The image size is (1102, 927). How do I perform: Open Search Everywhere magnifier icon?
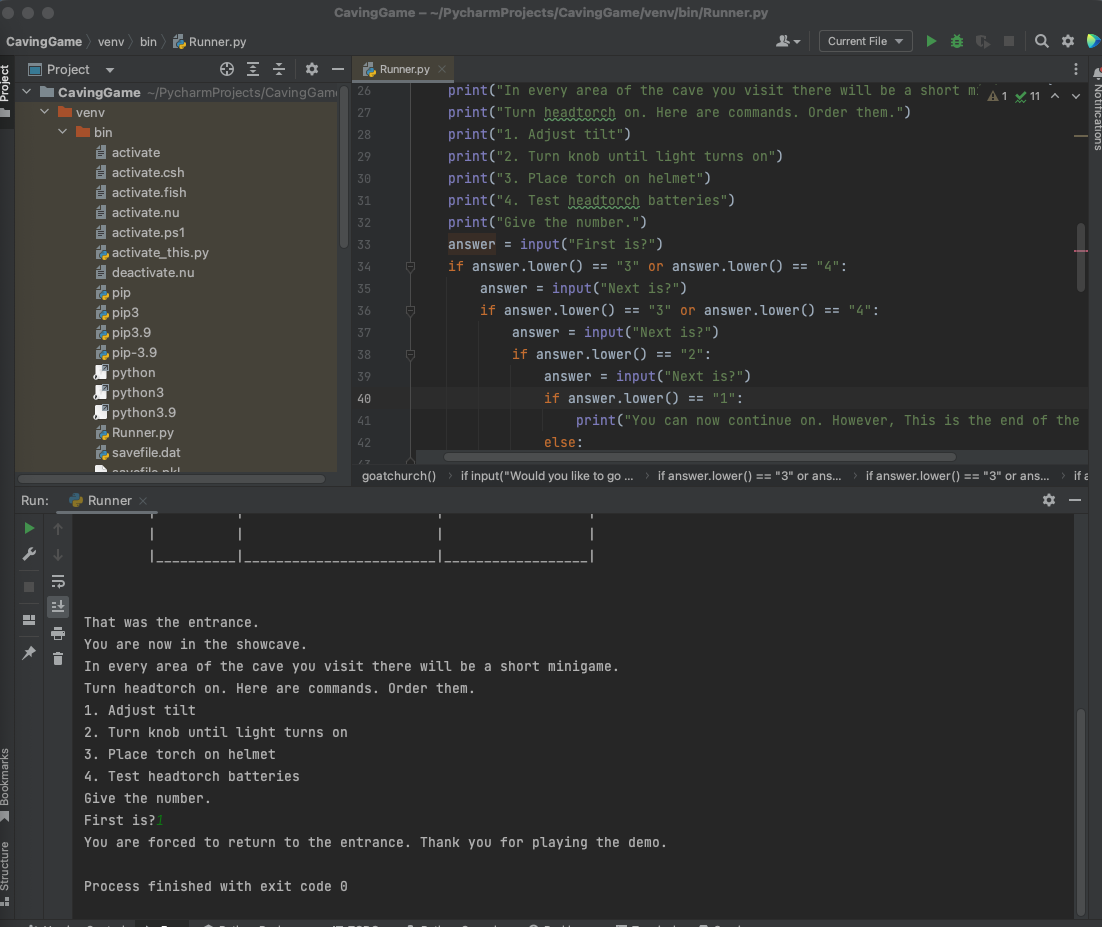point(1042,41)
